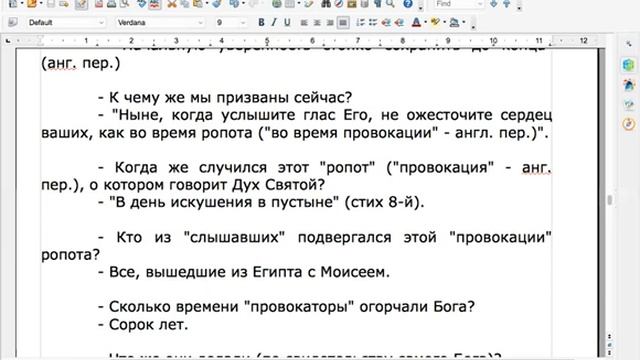Open the sidebar Styles panel icon
Image resolution: width=640 pixels, height=360 pixels.
pyautogui.click(x=629, y=85)
